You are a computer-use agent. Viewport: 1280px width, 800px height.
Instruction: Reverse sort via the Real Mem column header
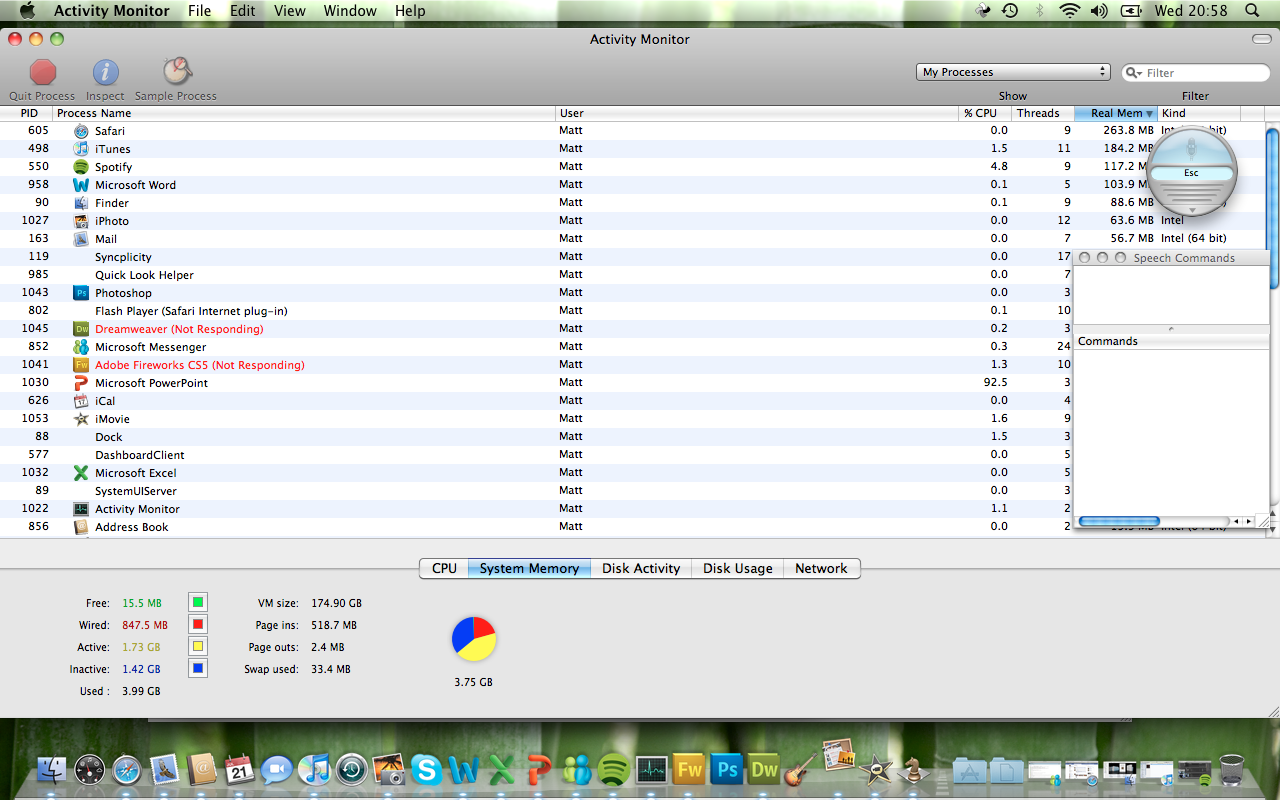click(1116, 113)
